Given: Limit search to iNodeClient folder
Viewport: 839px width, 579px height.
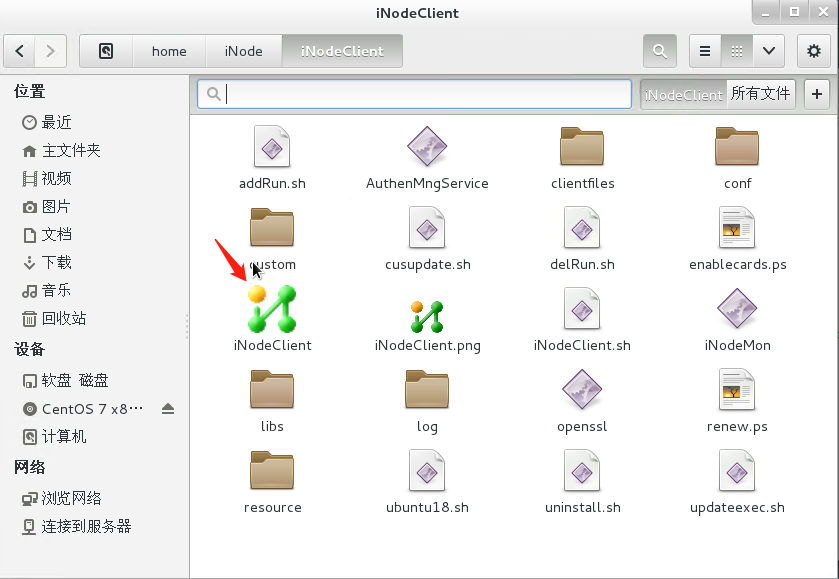Looking at the screenshot, I should click(684, 94).
